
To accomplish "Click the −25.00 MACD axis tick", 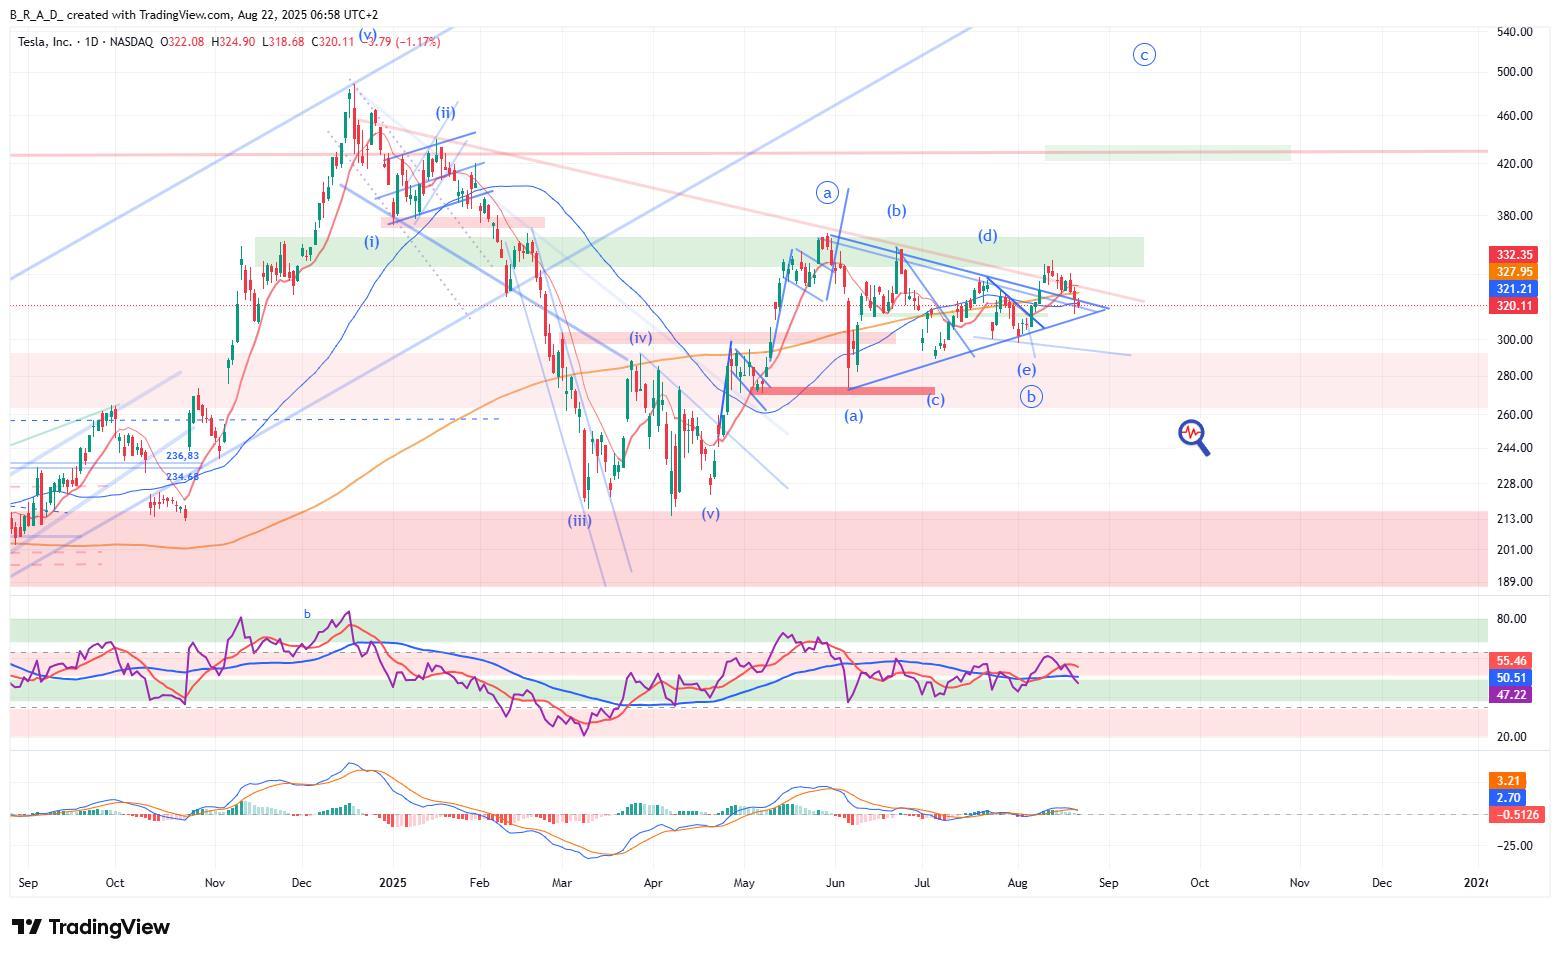I will point(1514,846).
